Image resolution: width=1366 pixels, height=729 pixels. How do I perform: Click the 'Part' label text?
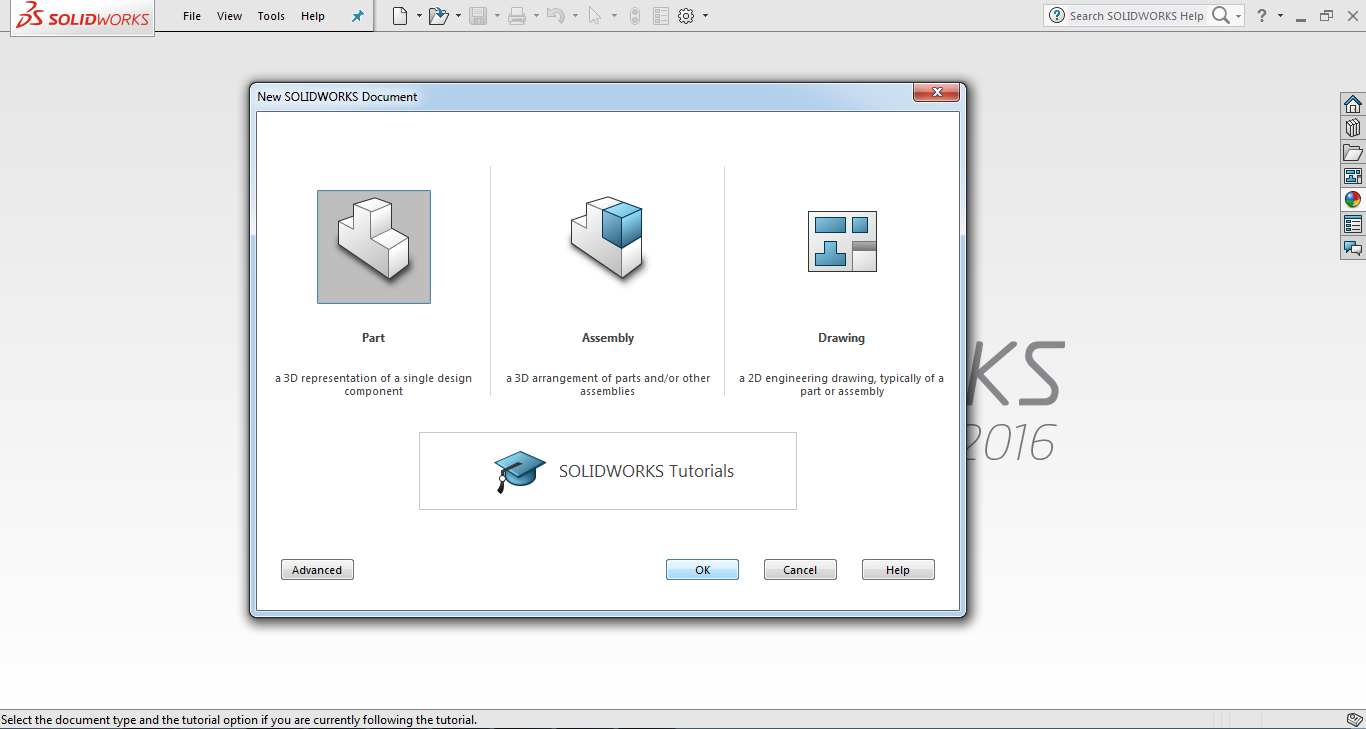[373, 338]
